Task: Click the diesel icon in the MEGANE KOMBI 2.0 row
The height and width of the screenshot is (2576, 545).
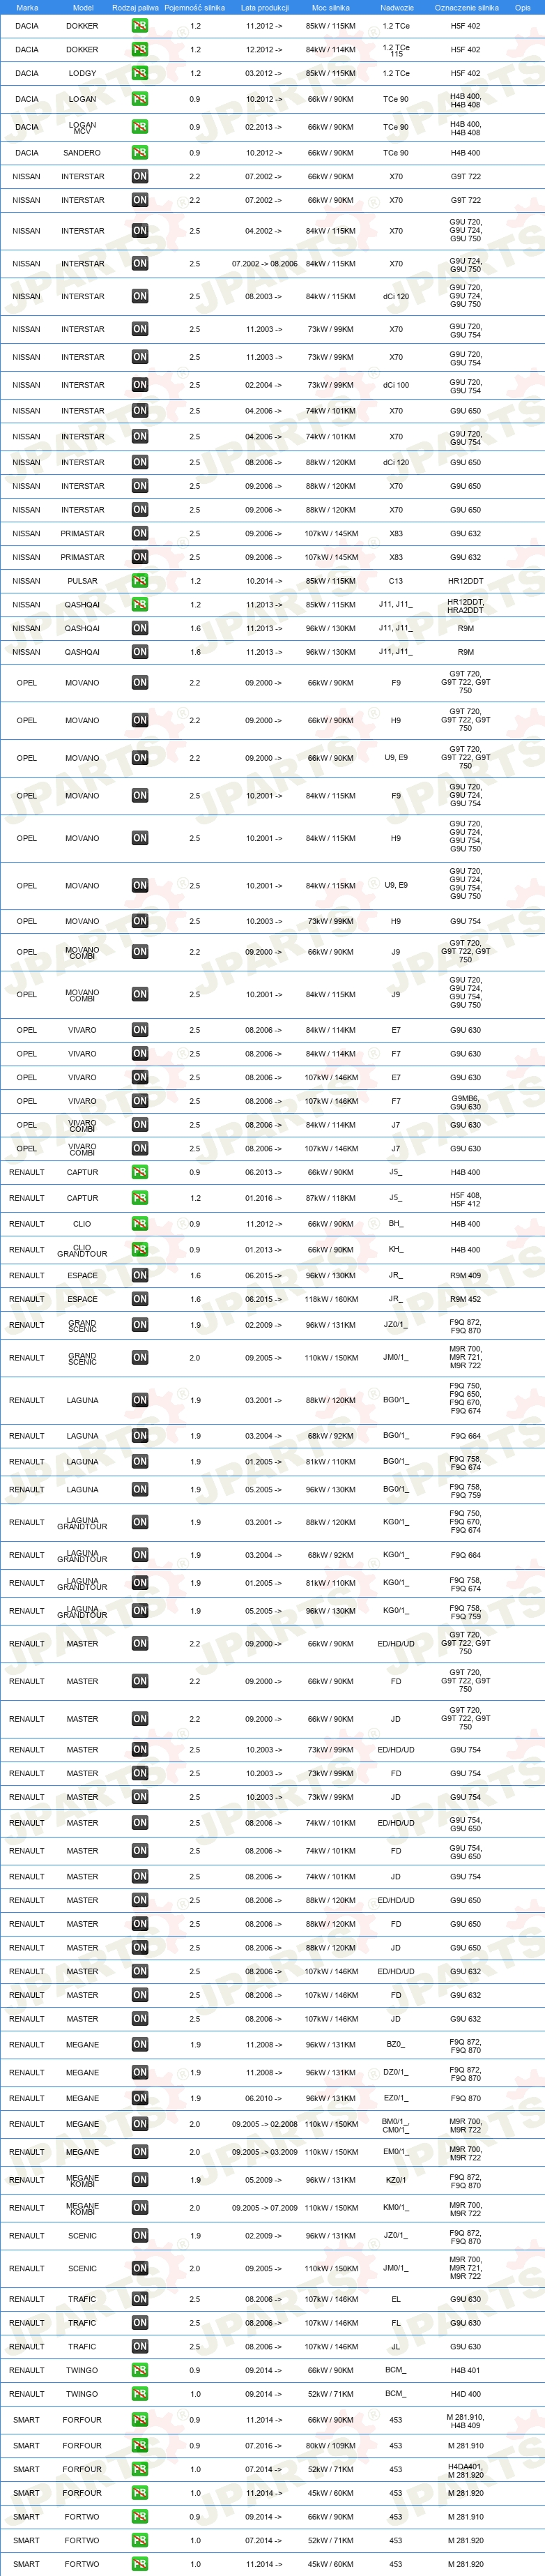Action: pyautogui.click(x=140, y=2208)
